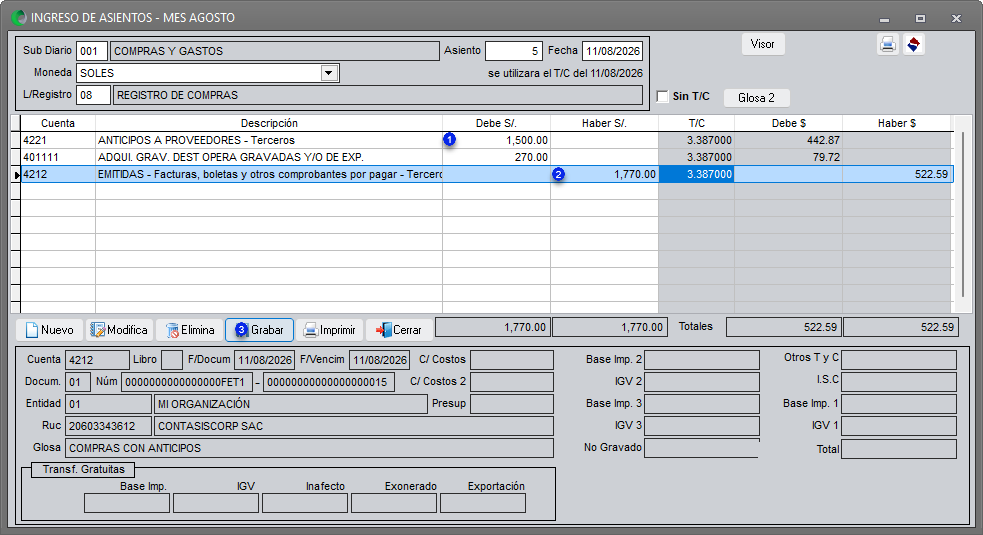
Task: Click the Haber $ value 522.59 in row 4212
Action: 931,174
